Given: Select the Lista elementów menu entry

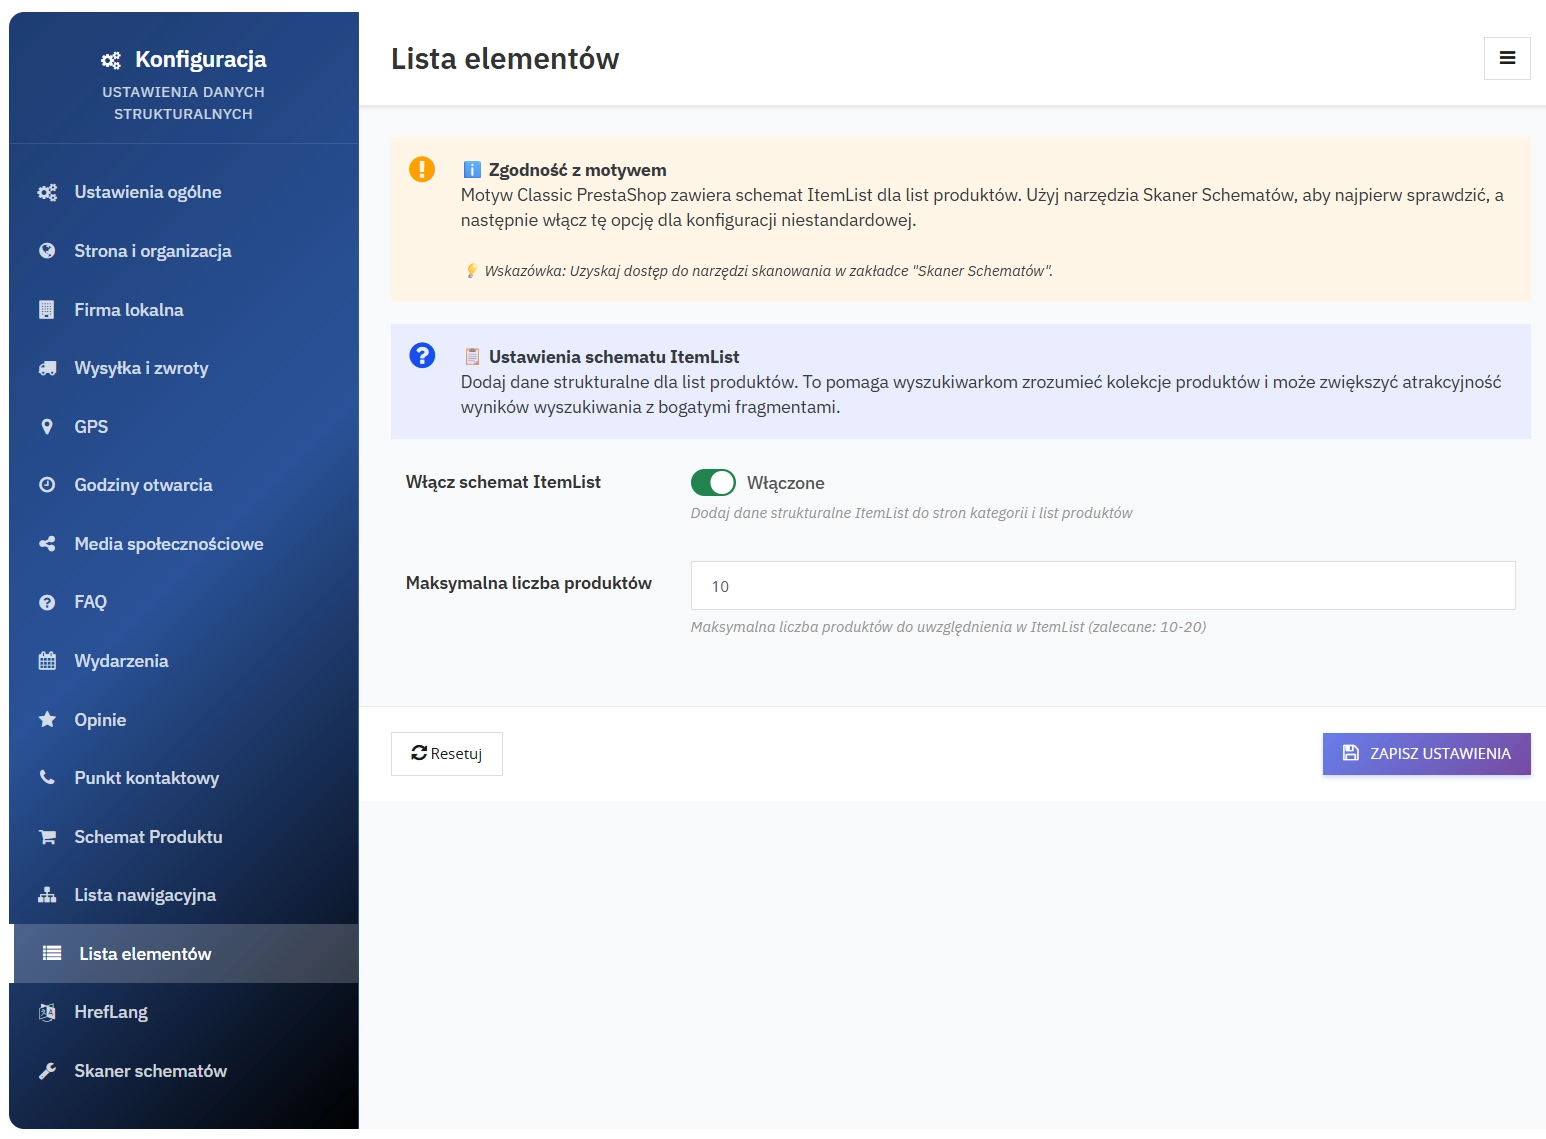Looking at the screenshot, I should [145, 953].
